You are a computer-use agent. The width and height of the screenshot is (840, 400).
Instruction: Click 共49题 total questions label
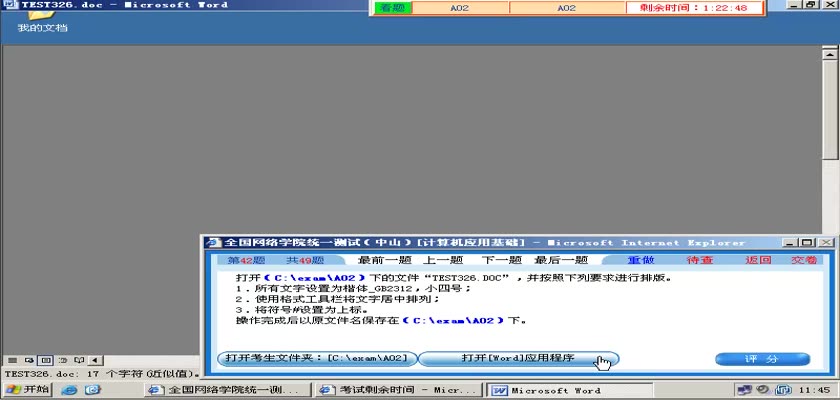tap(305, 260)
